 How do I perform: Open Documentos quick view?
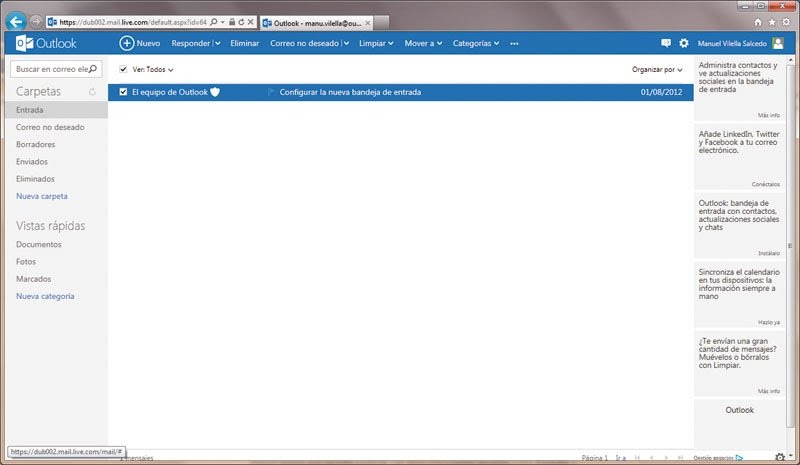click(39, 244)
